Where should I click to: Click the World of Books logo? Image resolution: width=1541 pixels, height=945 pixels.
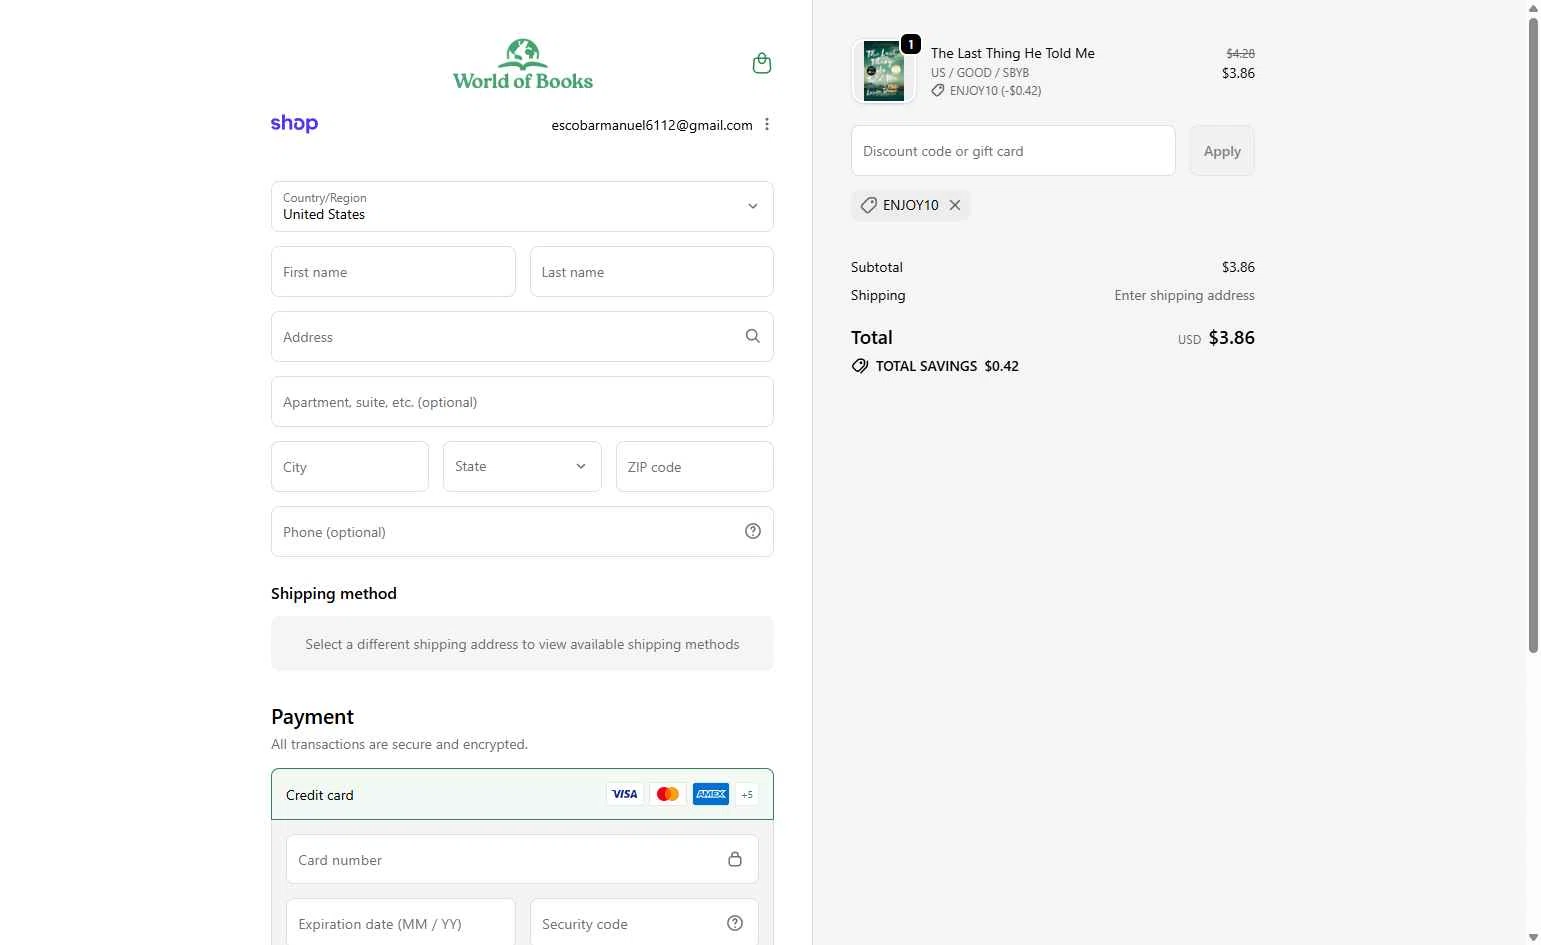[523, 65]
